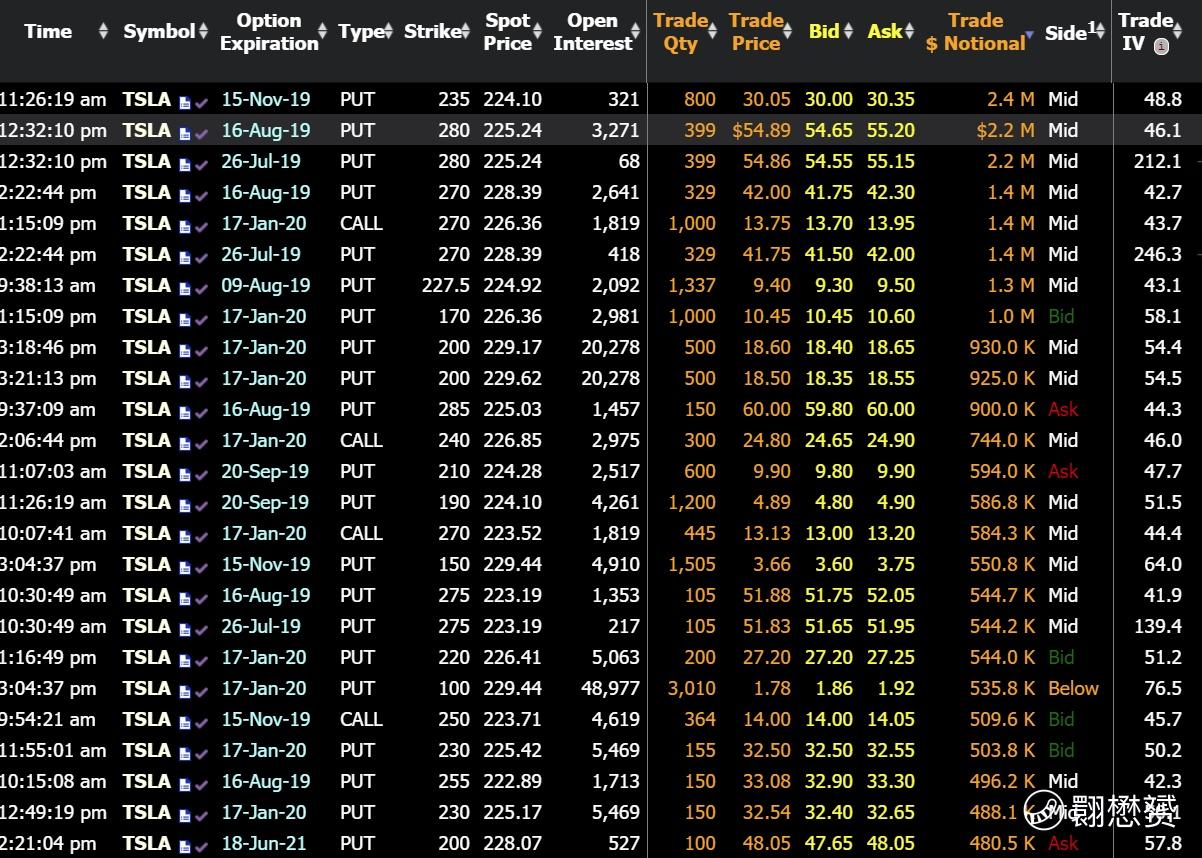This screenshot has width=1202, height=858.
Task: Open TSLA symbol on the 9:54:21 am row
Action: pyautogui.click(x=146, y=719)
